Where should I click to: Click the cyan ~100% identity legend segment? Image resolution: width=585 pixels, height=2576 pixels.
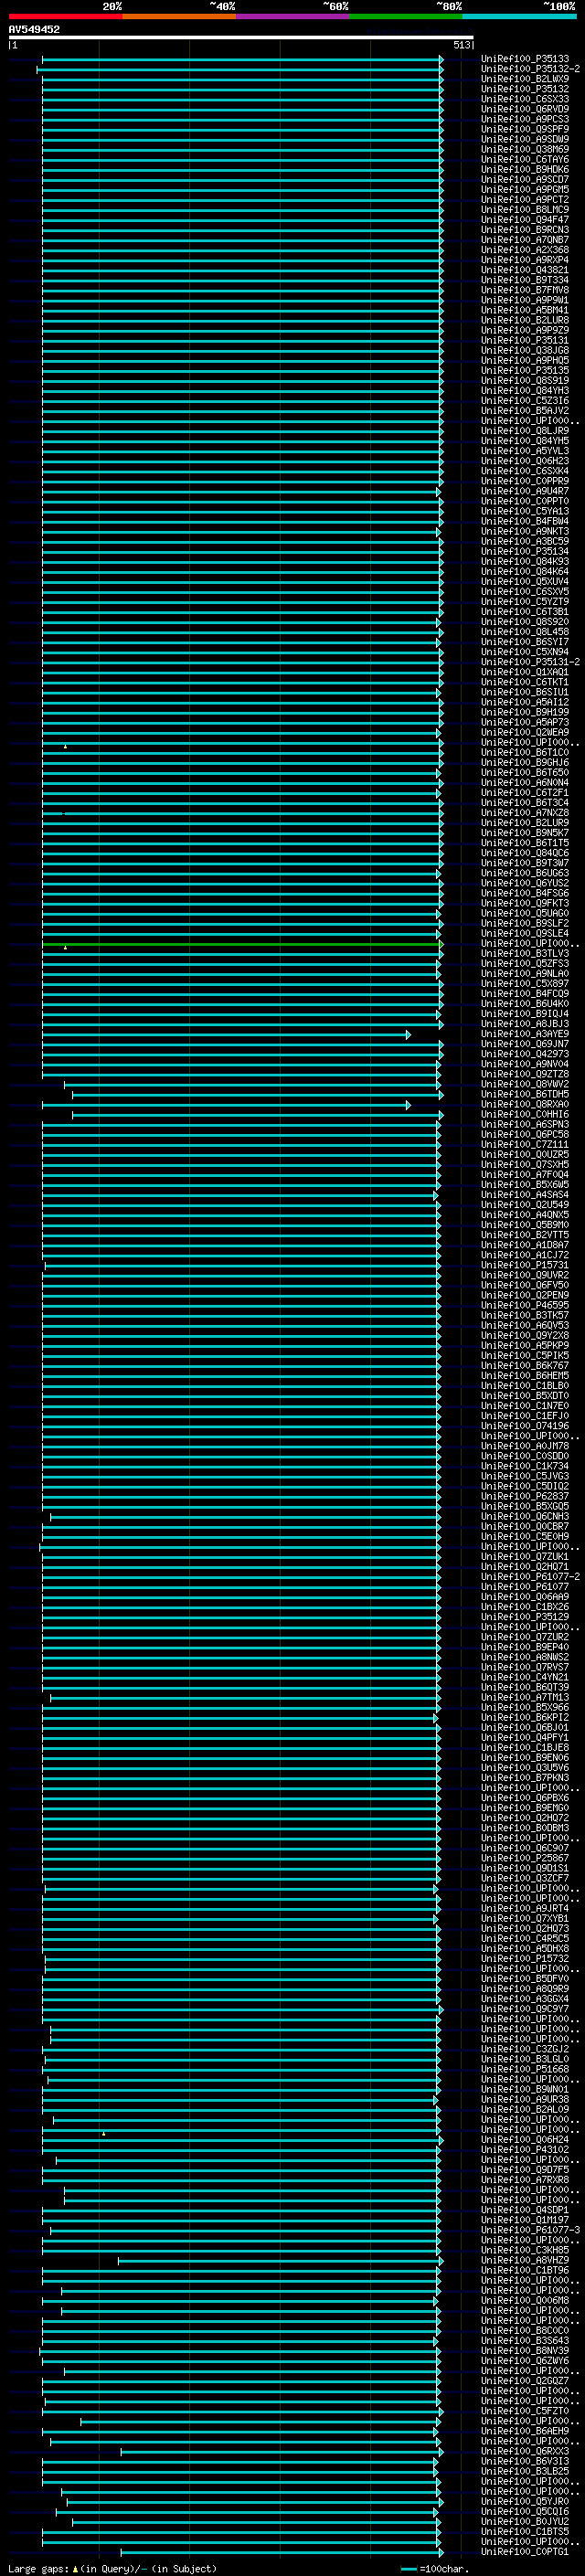[519, 16]
